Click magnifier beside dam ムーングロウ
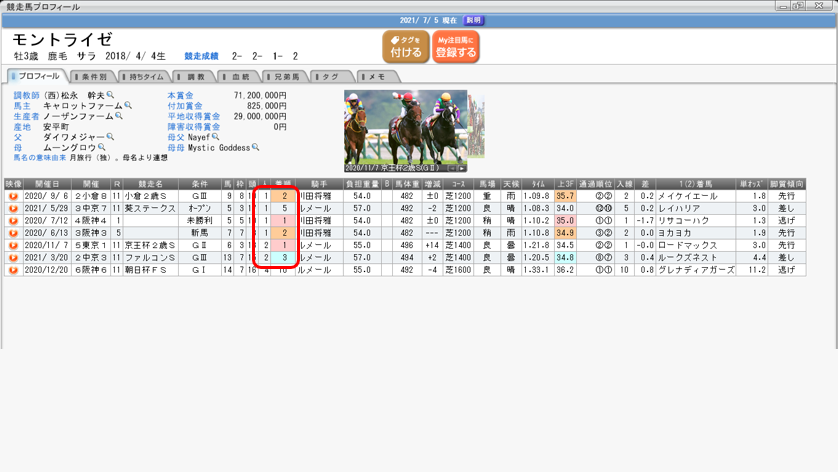The height and width of the screenshot is (472, 838). pyautogui.click(x=102, y=147)
